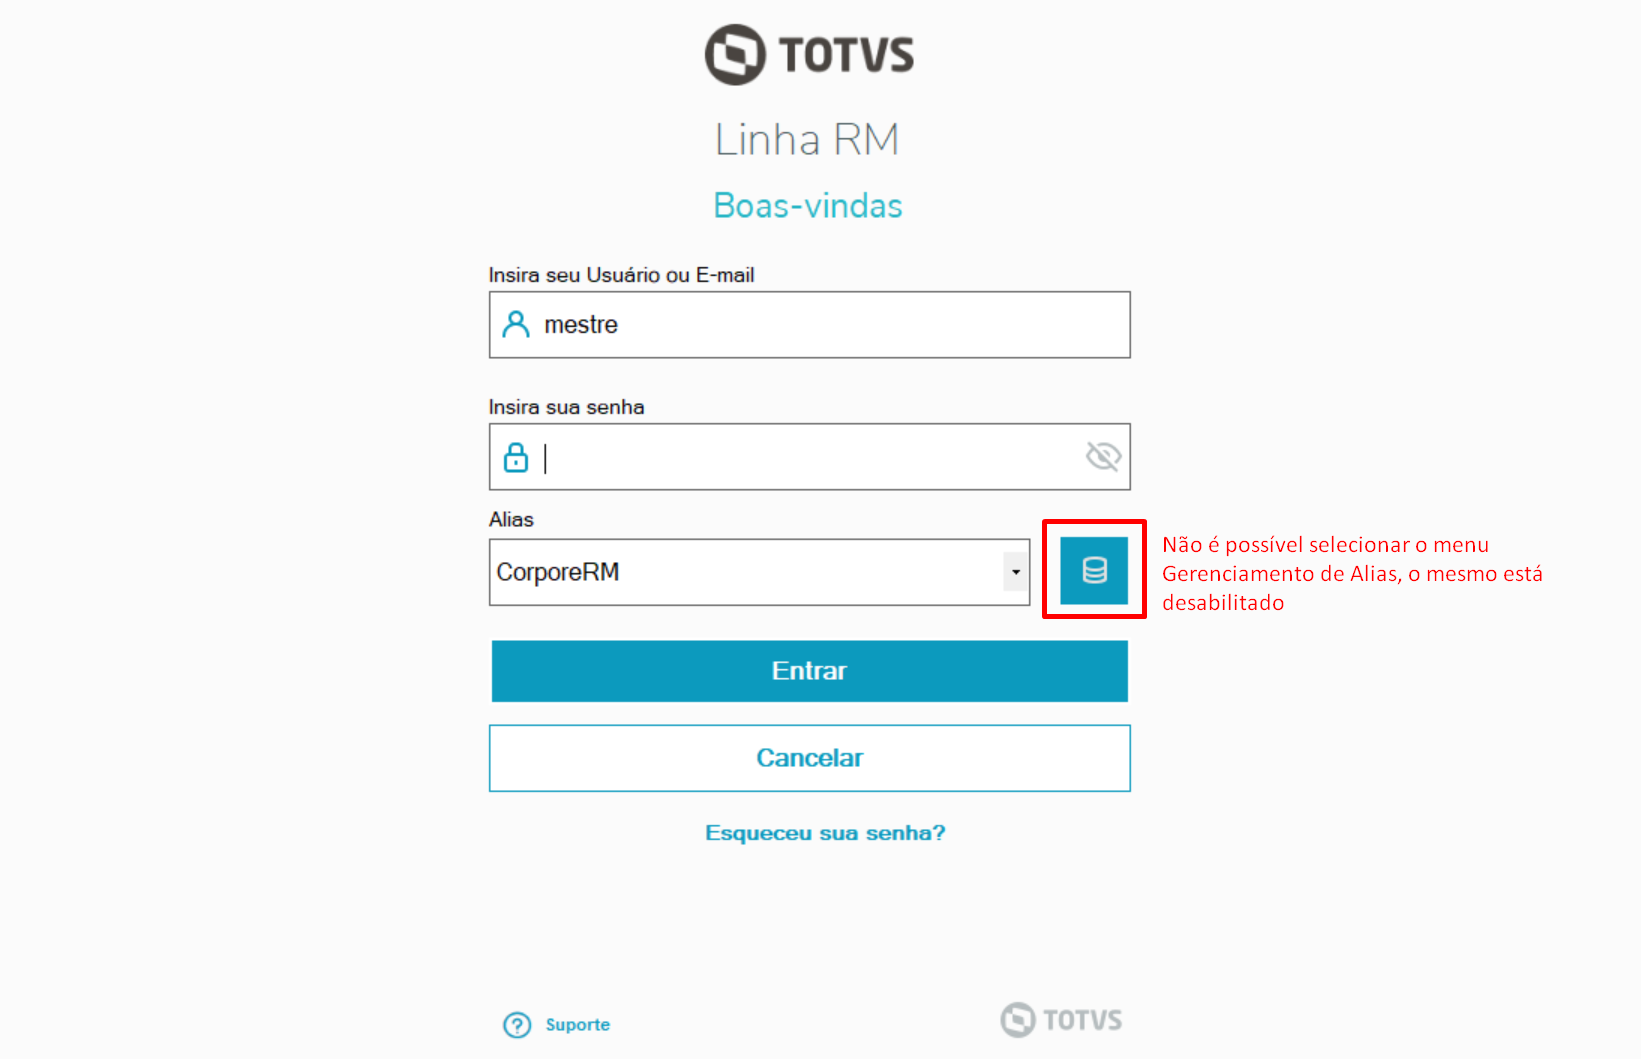Click the Insira seu Usuário ou E-mail label
Viewport: 1641px width, 1059px height.
pyautogui.click(x=621, y=275)
